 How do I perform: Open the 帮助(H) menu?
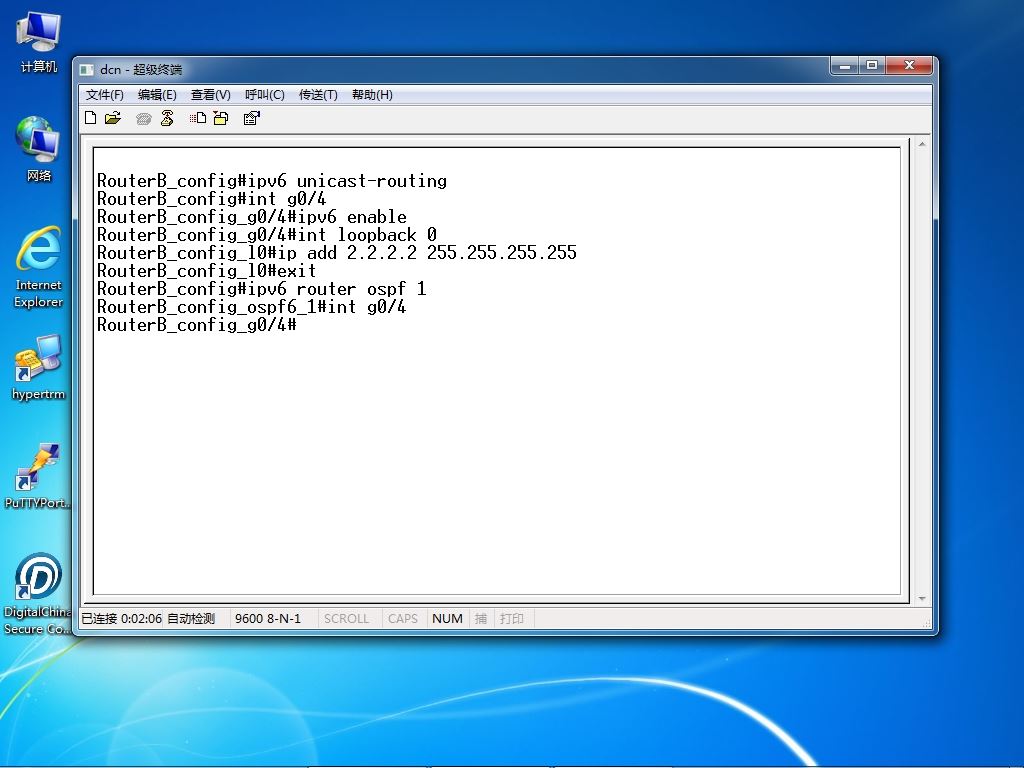click(x=372, y=95)
